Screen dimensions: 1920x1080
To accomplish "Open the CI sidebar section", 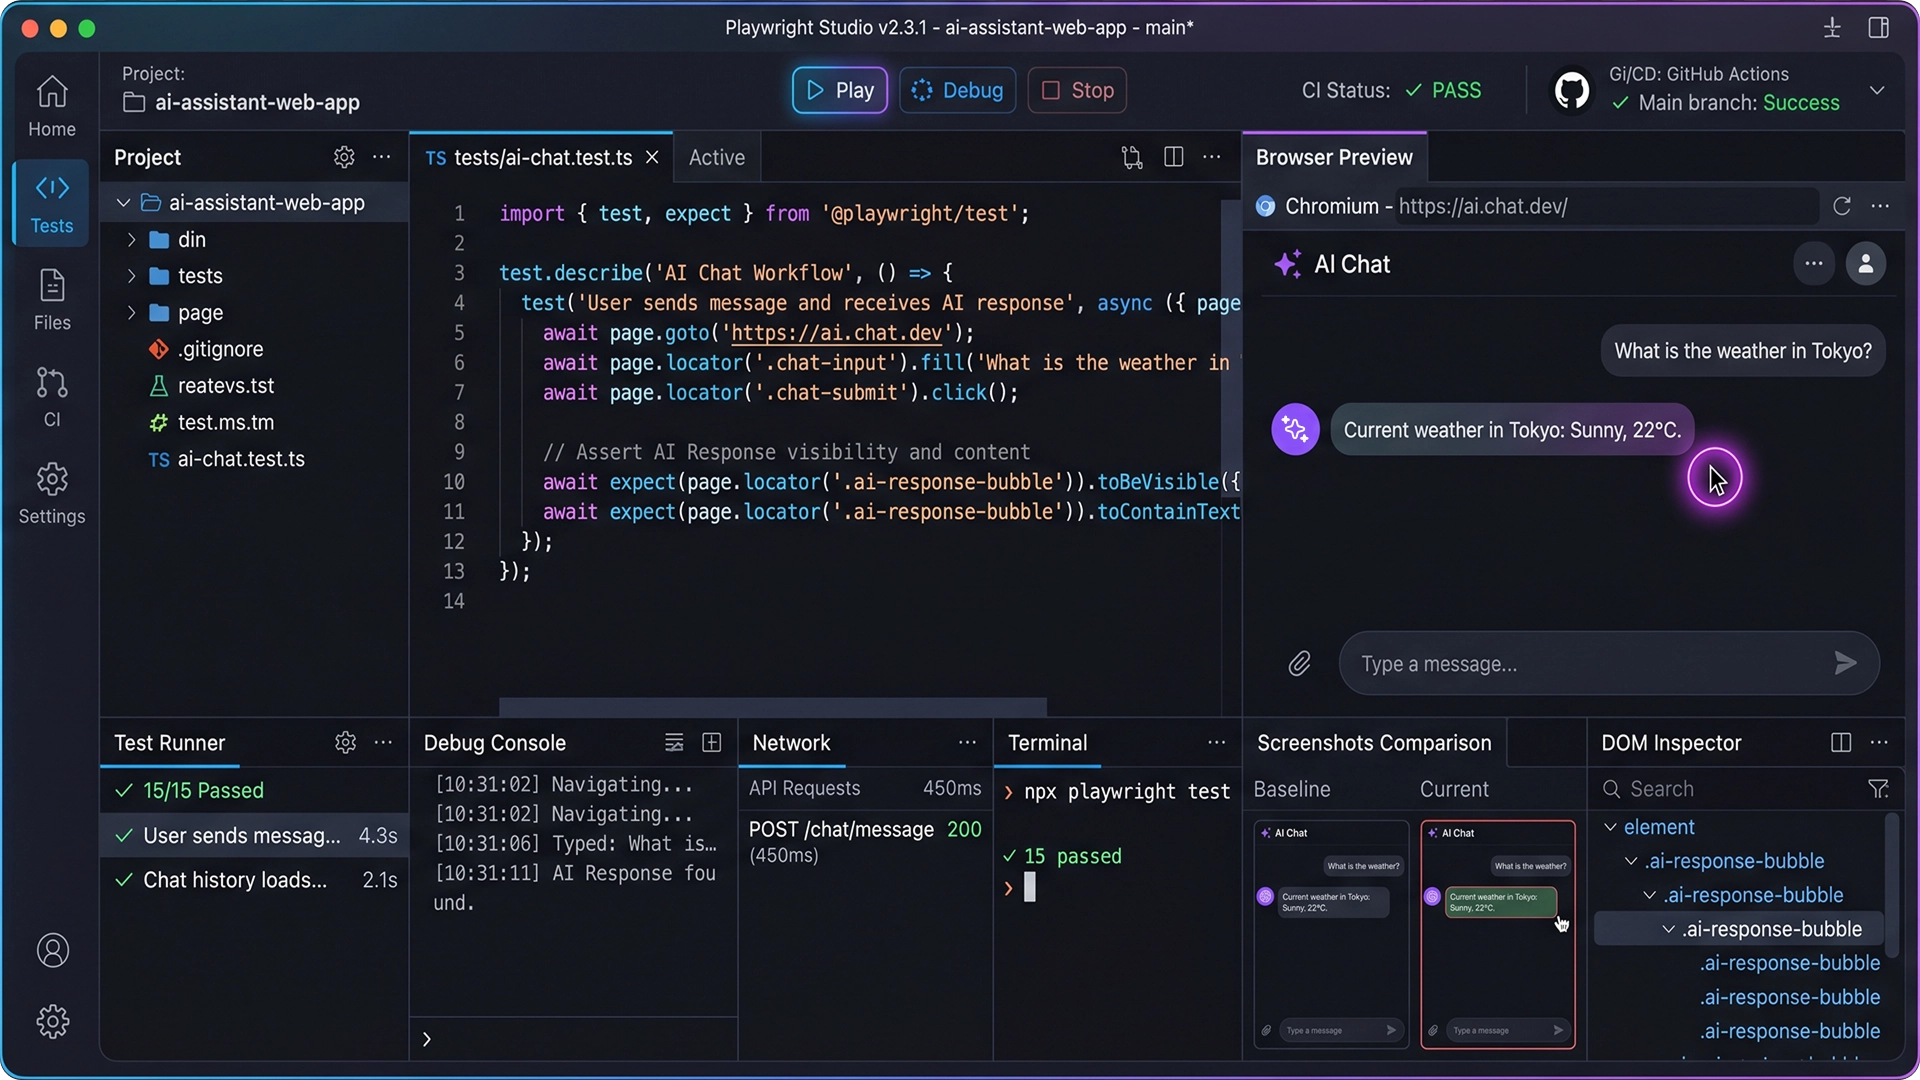I will pos(52,397).
